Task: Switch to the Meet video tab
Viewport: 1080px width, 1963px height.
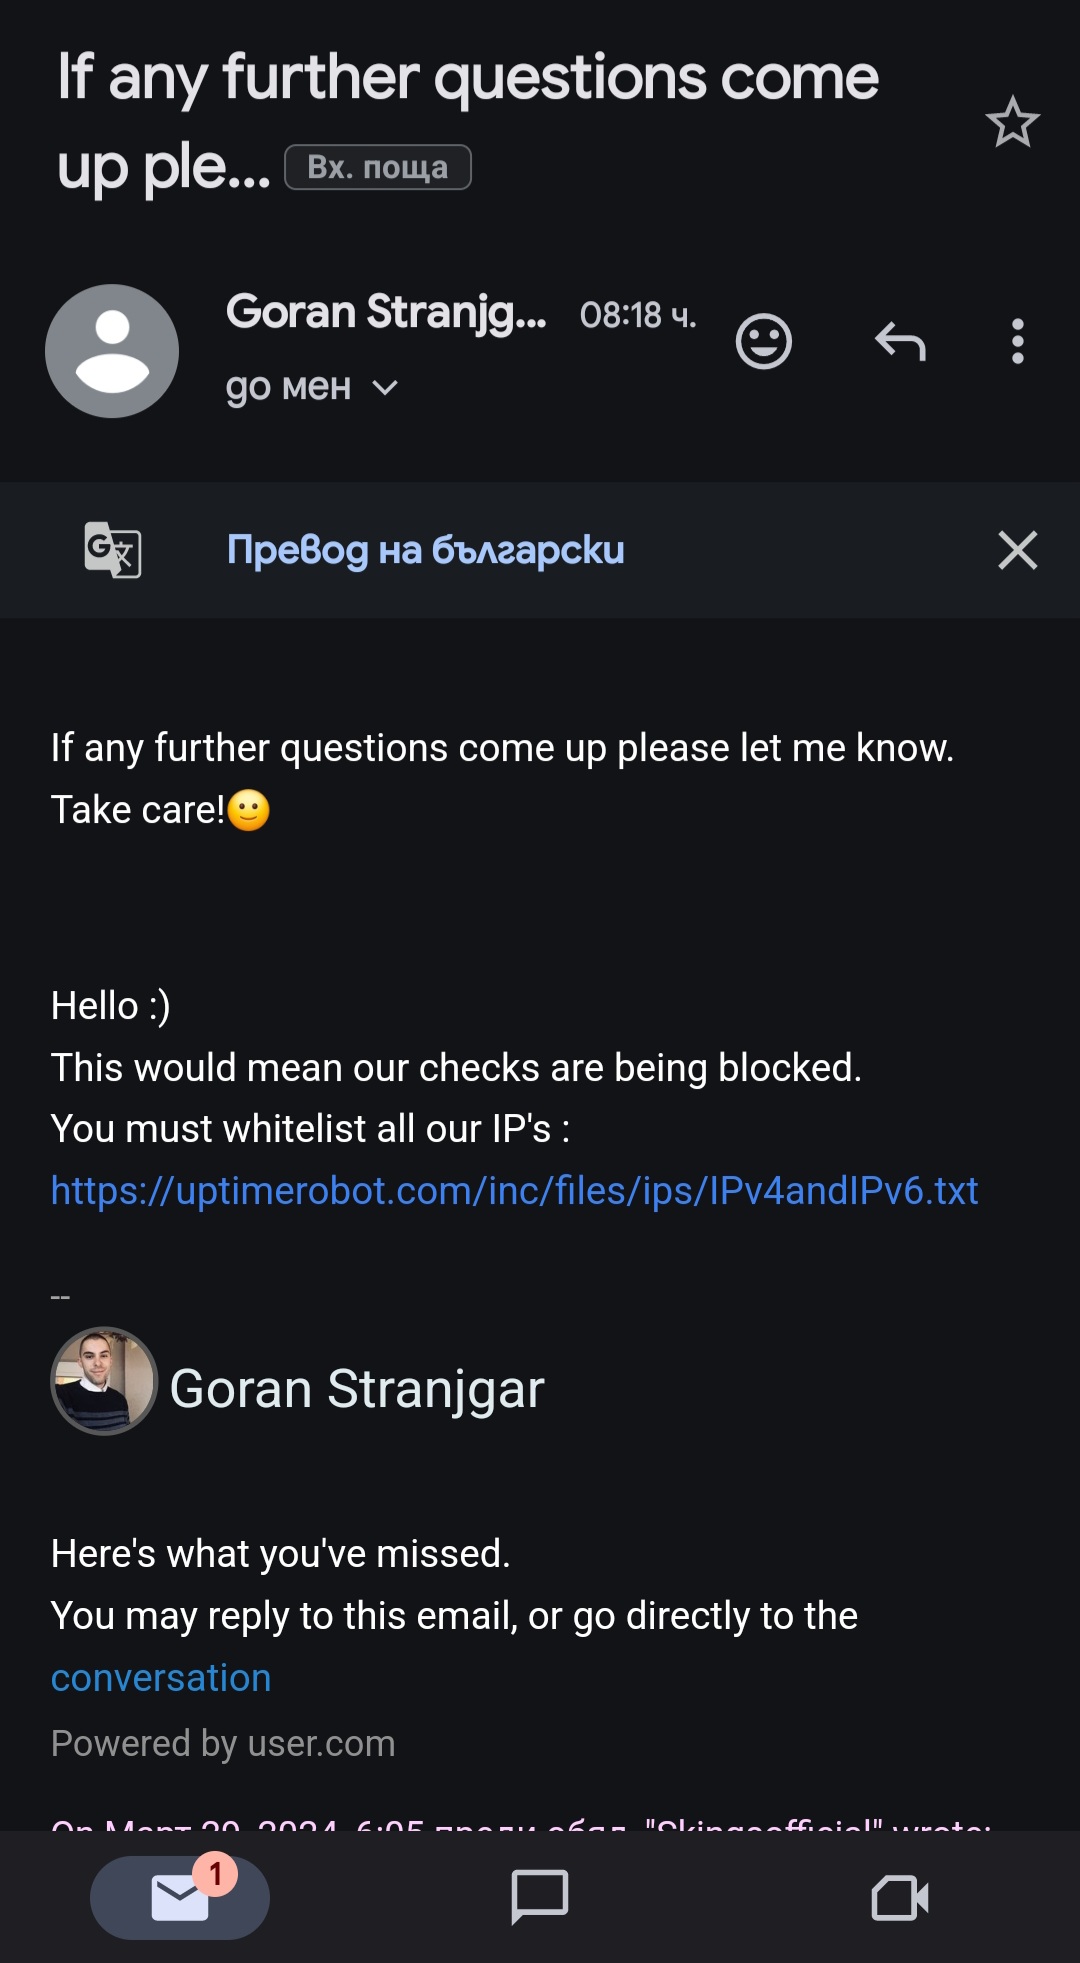Action: [x=900, y=1897]
